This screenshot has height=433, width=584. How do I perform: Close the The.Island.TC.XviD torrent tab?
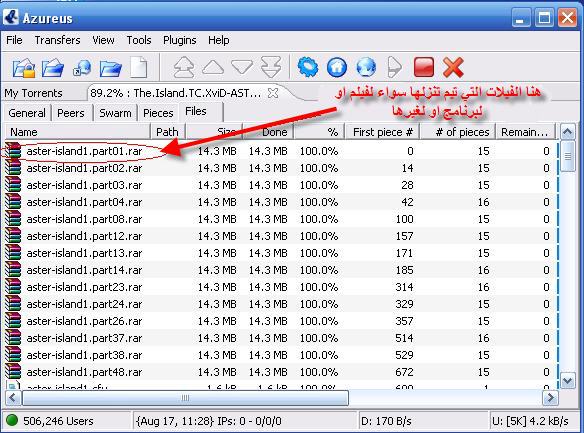point(273,93)
